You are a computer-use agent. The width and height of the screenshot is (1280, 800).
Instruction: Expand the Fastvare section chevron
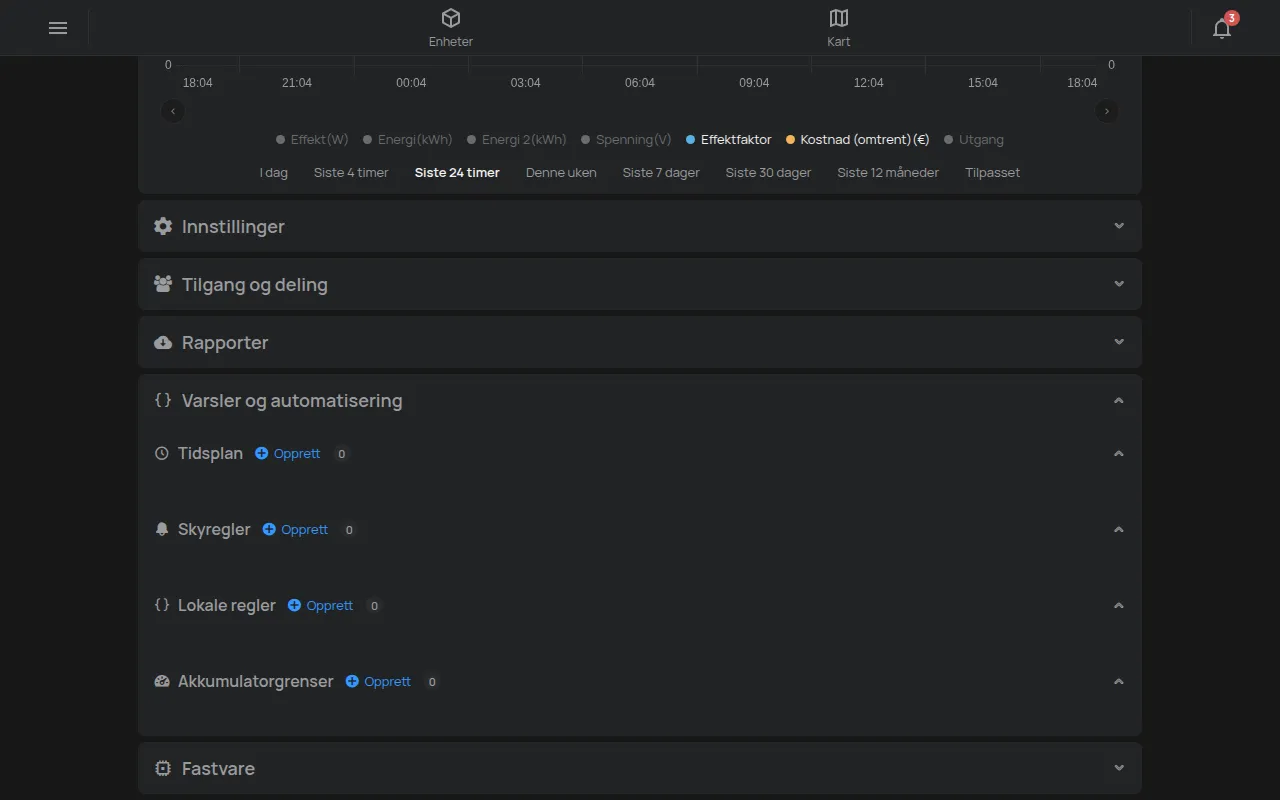click(1119, 768)
